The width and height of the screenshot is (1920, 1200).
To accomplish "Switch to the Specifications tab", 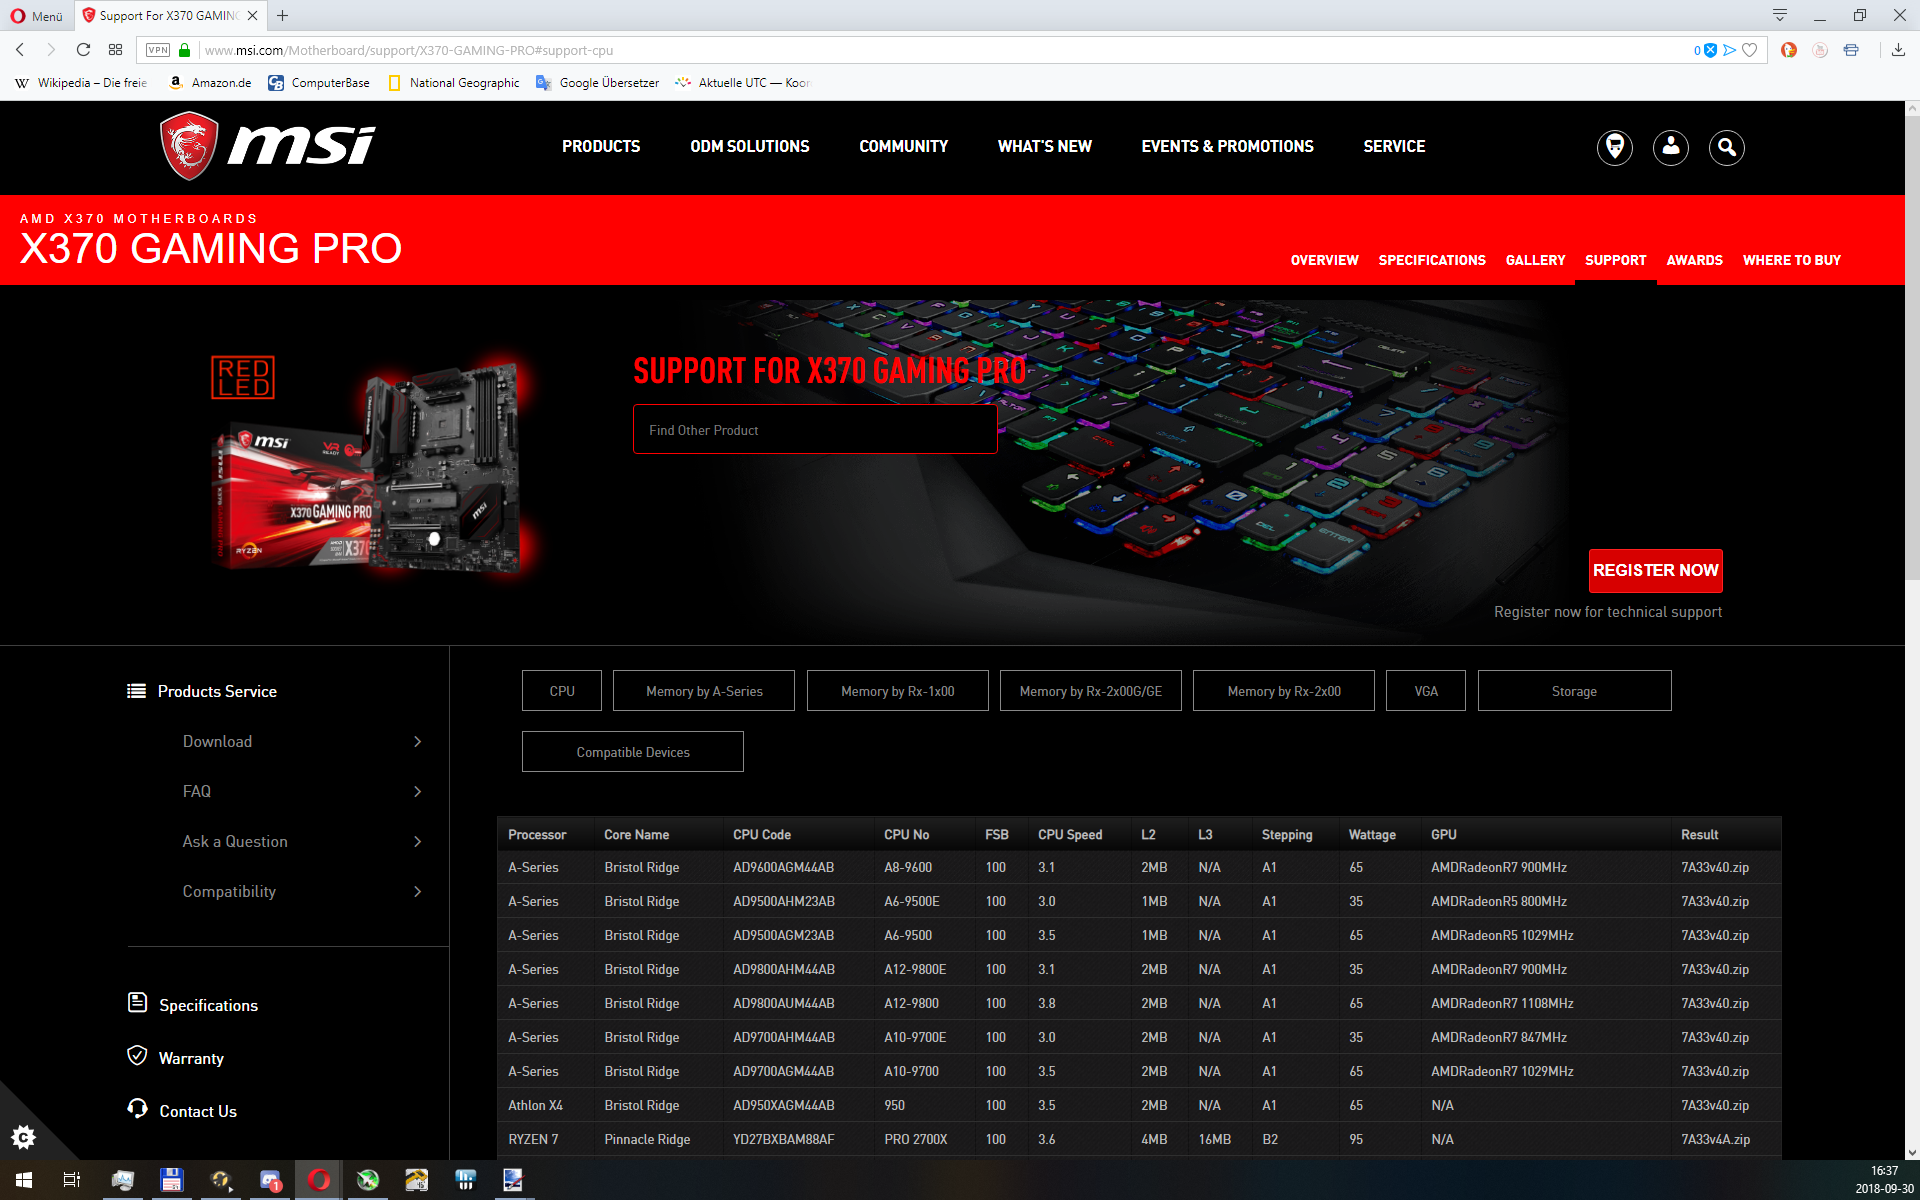I will tap(1431, 260).
